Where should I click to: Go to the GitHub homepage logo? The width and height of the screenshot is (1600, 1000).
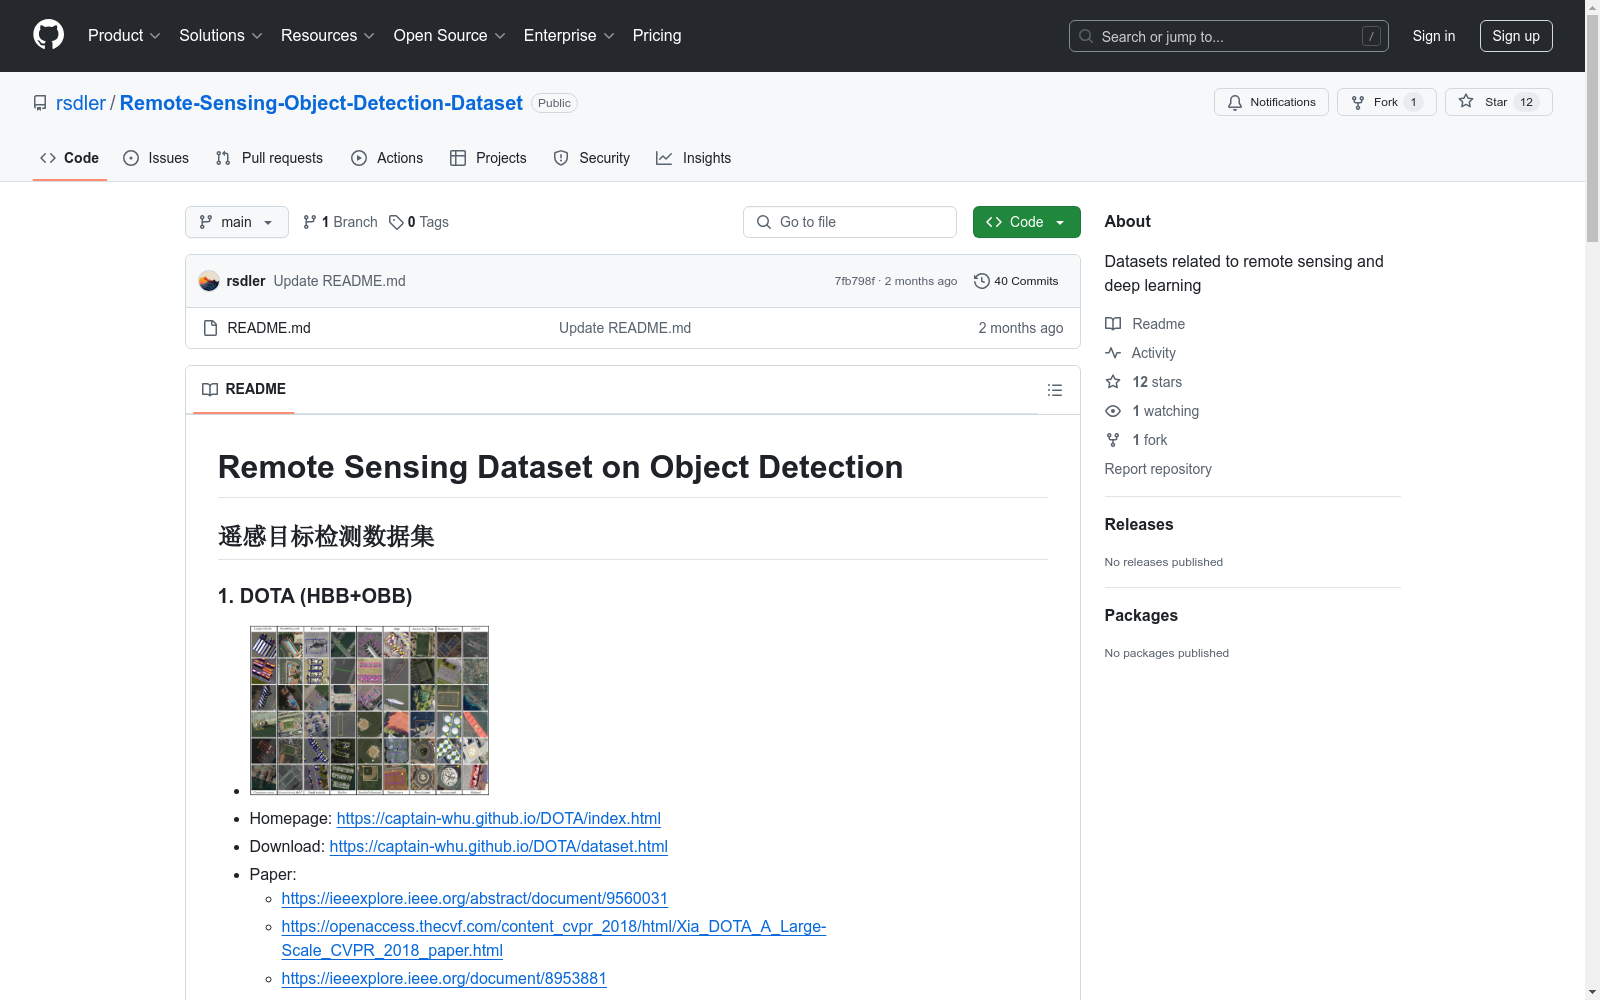48,35
